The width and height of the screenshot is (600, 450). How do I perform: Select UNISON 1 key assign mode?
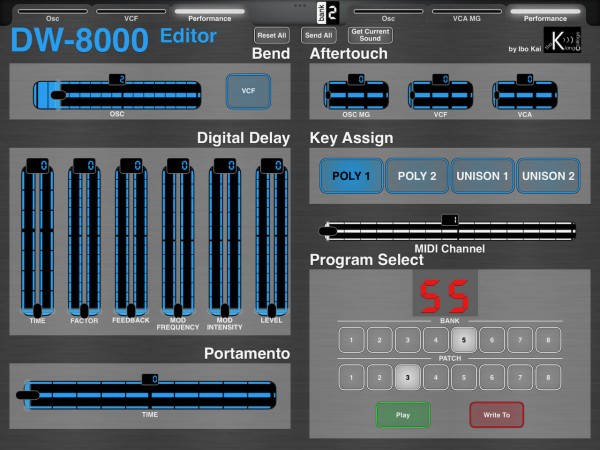[483, 176]
